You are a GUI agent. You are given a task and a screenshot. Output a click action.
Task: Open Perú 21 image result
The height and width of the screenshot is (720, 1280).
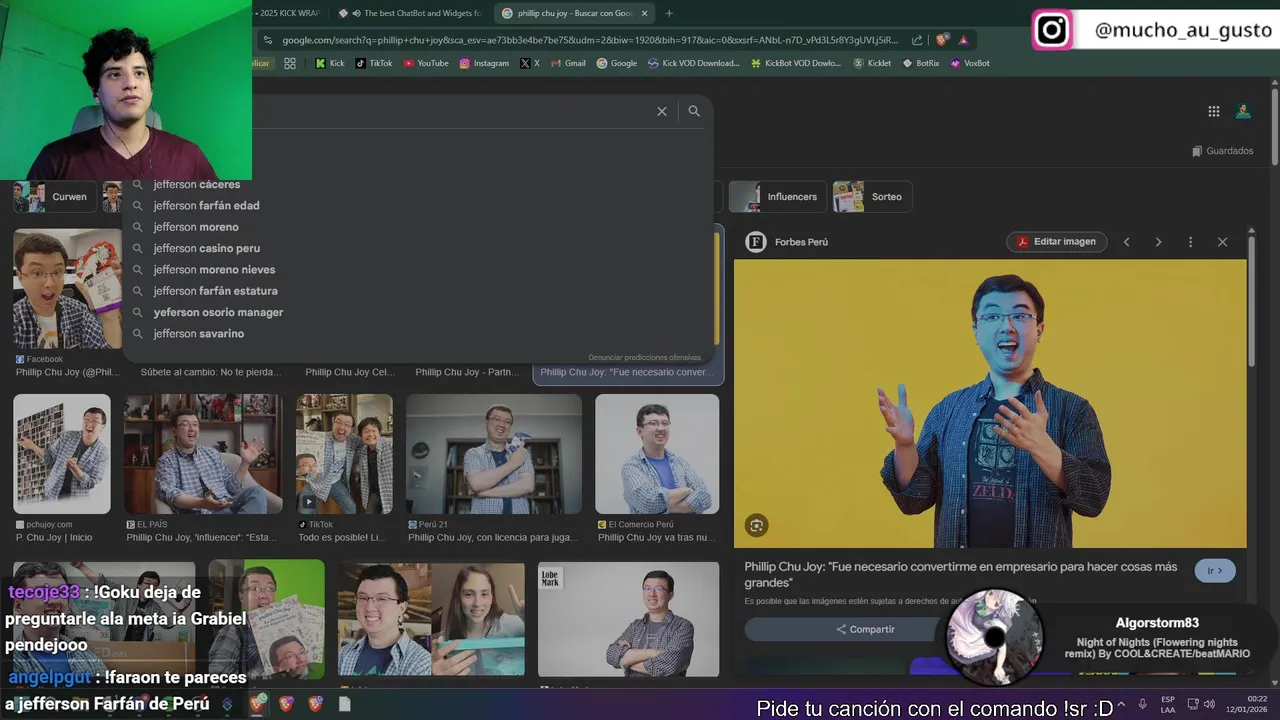pyautogui.click(x=494, y=454)
